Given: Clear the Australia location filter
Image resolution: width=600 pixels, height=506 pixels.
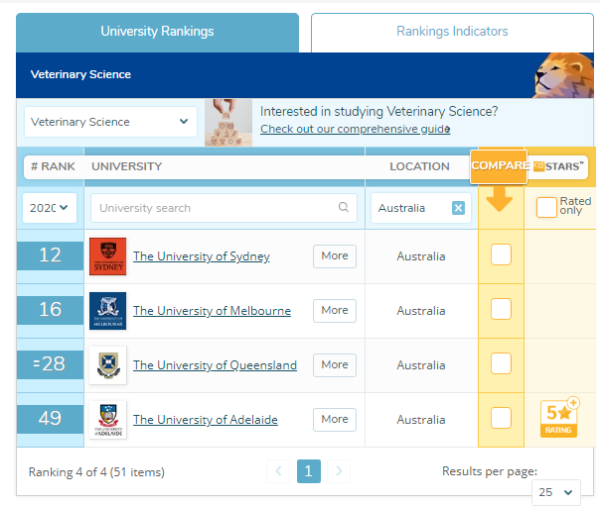Looking at the screenshot, I should point(458,208).
